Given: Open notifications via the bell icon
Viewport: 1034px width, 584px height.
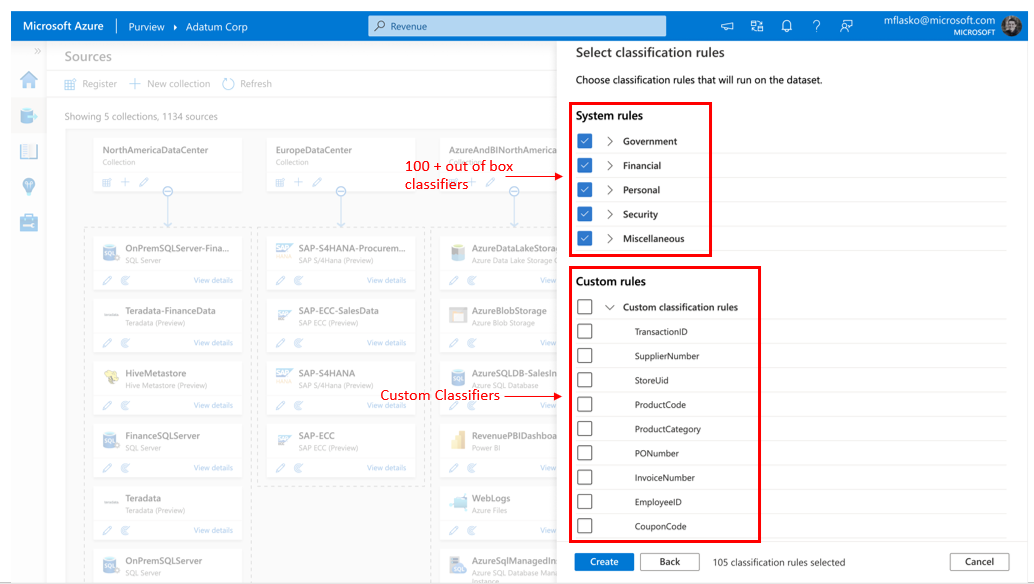Looking at the screenshot, I should (x=787, y=24).
